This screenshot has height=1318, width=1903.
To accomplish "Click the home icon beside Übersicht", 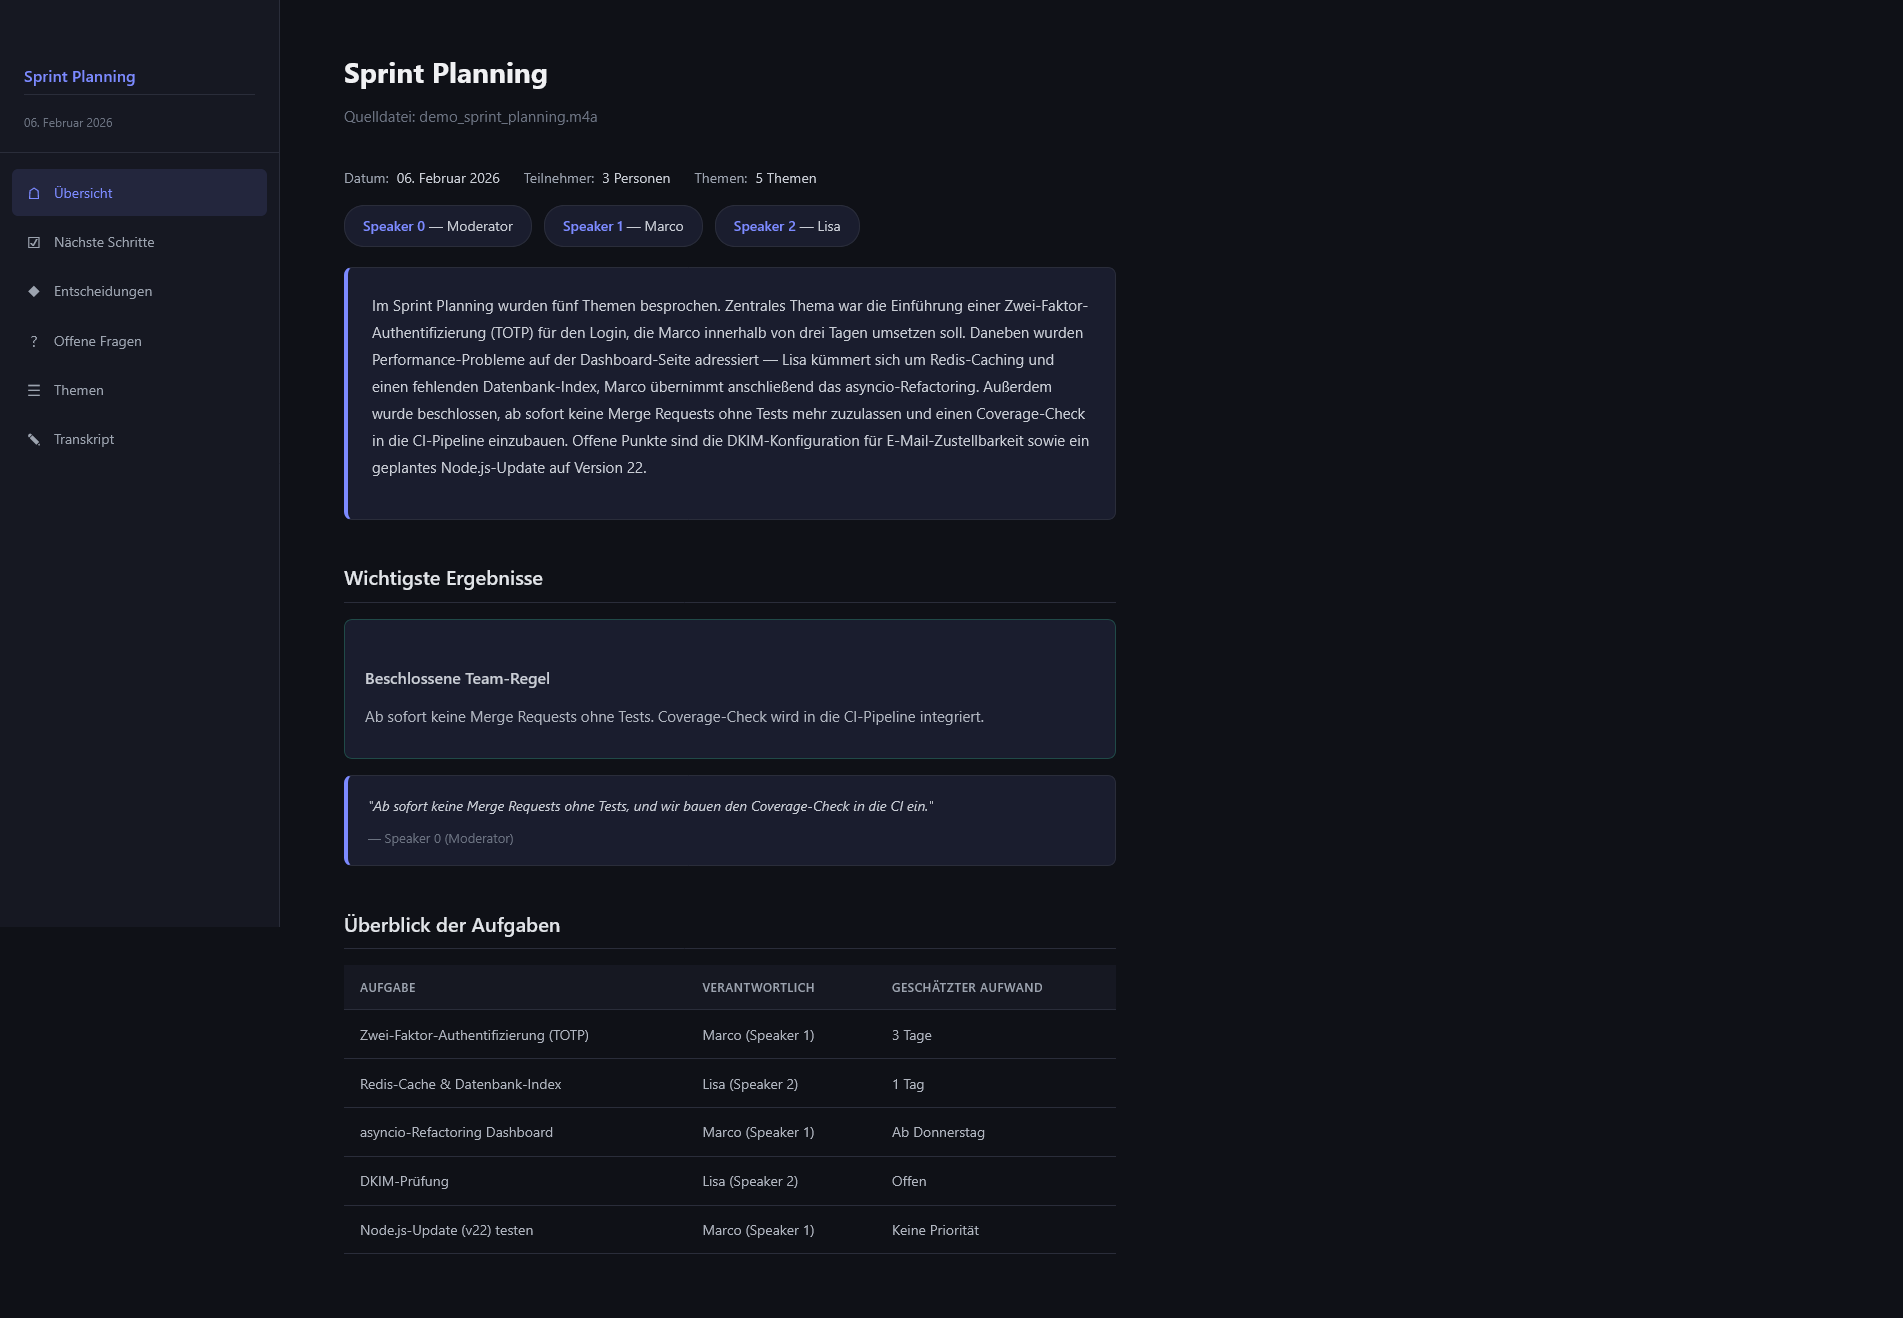I will [x=34, y=193].
